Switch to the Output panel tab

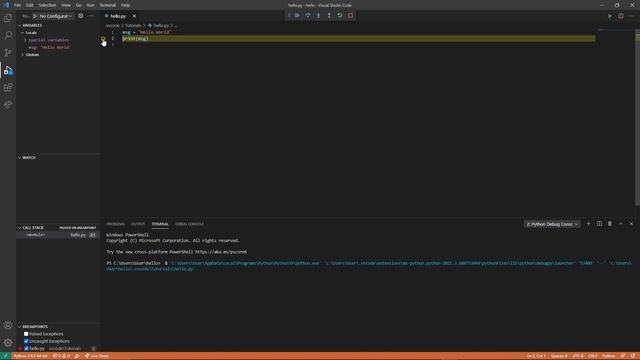pyautogui.click(x=138, y=224)
